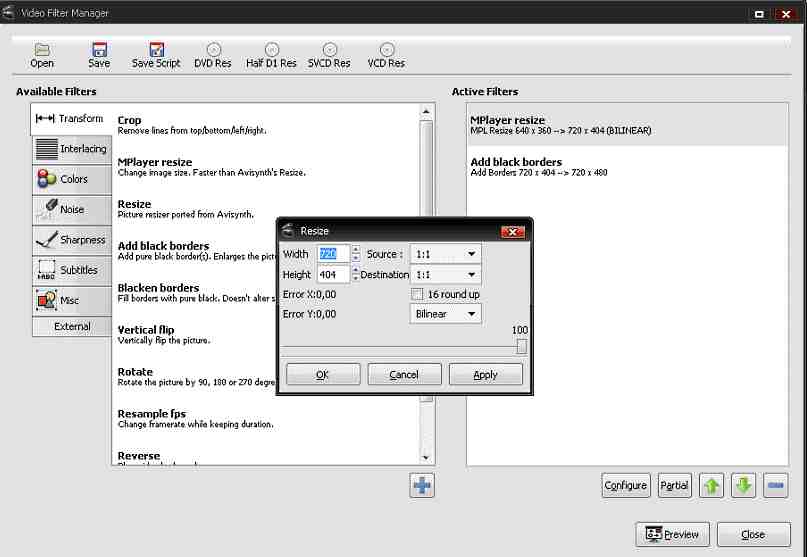Screen dimensions: 807x557
Task: Click the Resize dialog title bar icon
Action: click(x=288, y=231)
